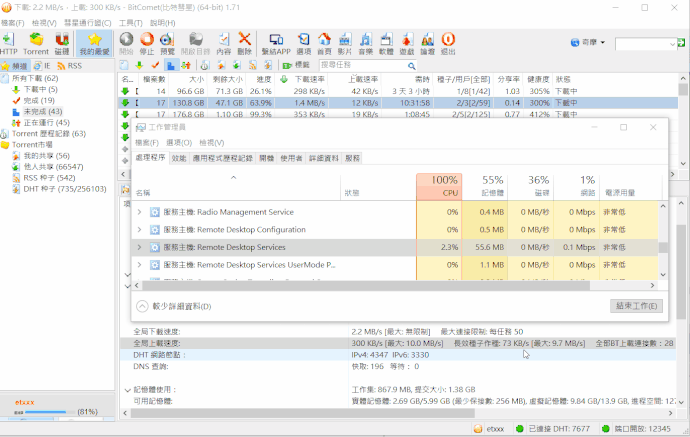
Task: Sort download list by 進度 column
Action: (x=264, y=80)
